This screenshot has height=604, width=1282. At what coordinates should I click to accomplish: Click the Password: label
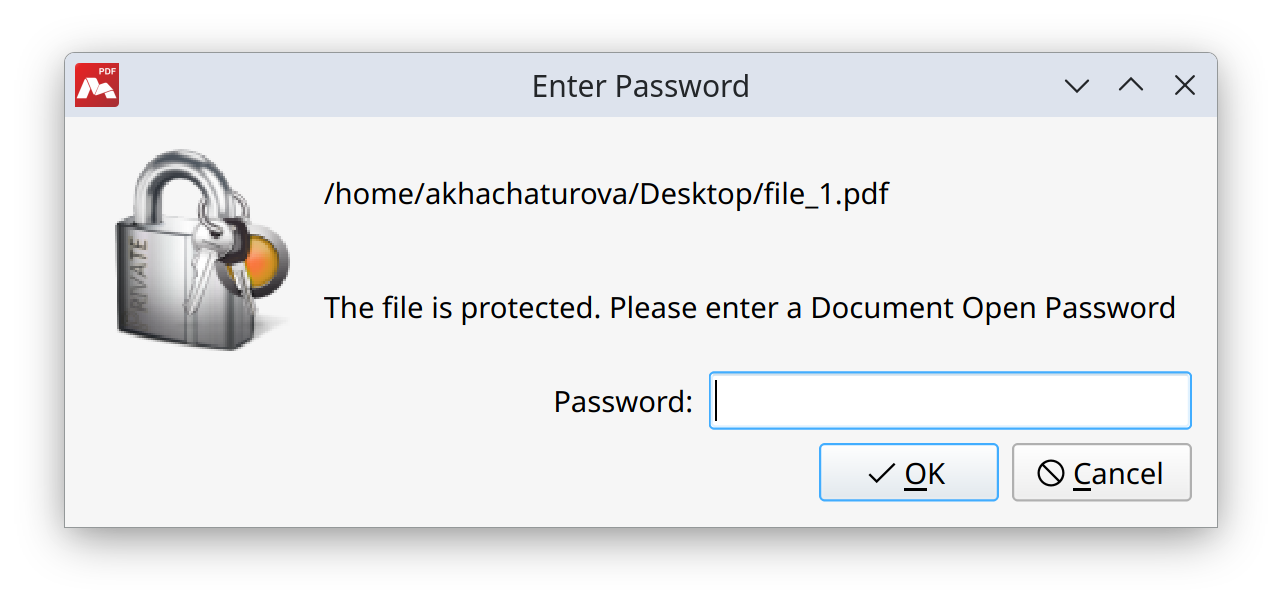coord(623,402)
